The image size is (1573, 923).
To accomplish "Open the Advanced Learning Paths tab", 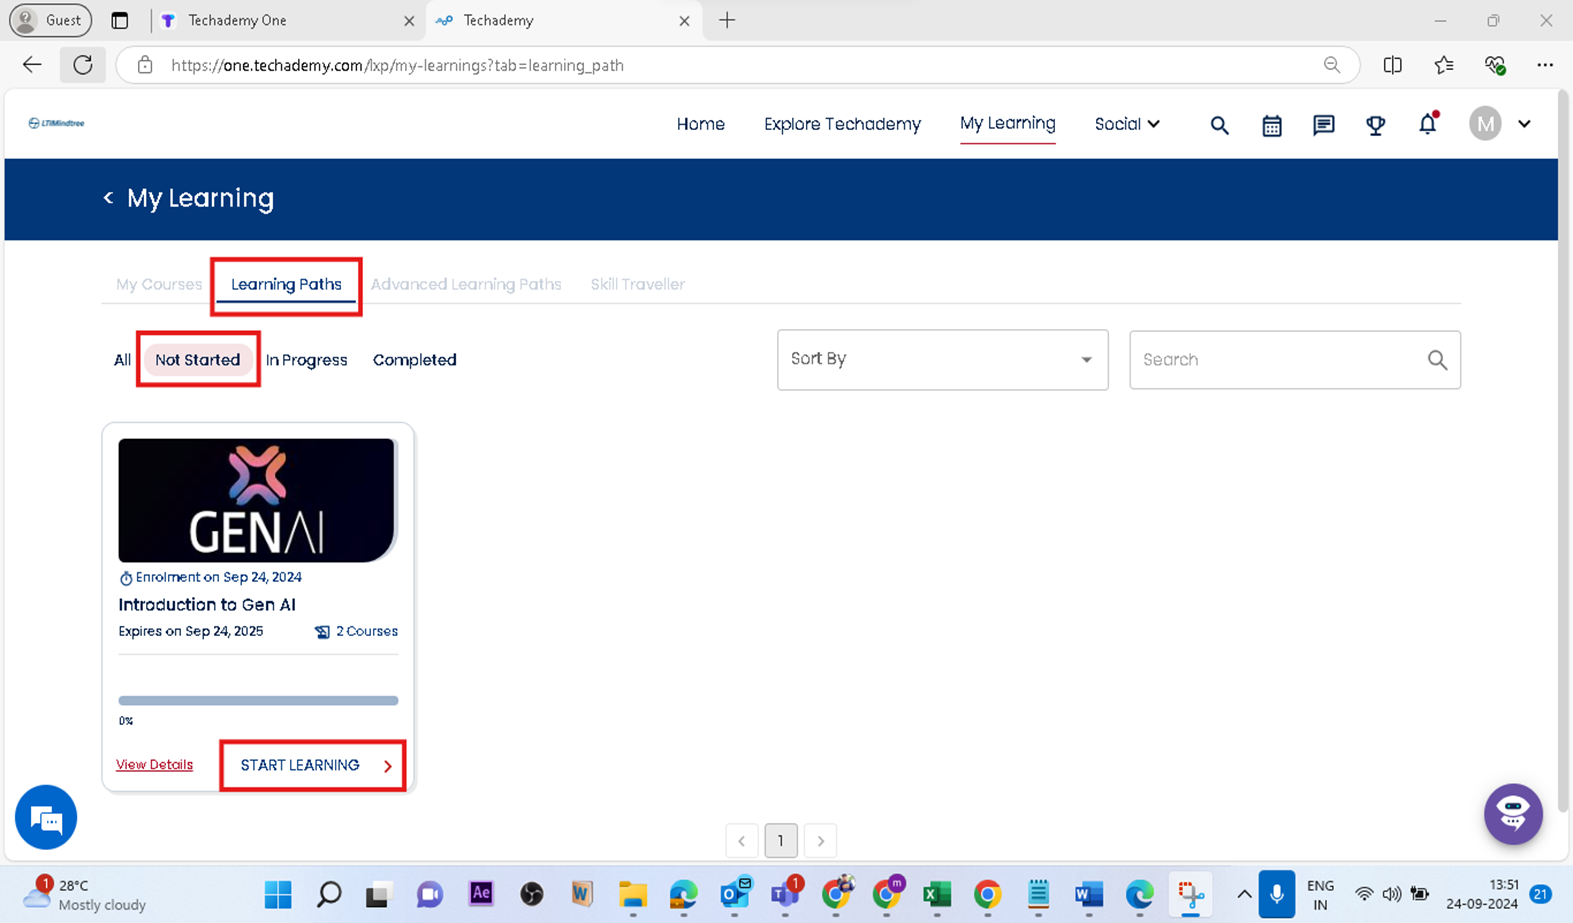I will click(466, 284).
